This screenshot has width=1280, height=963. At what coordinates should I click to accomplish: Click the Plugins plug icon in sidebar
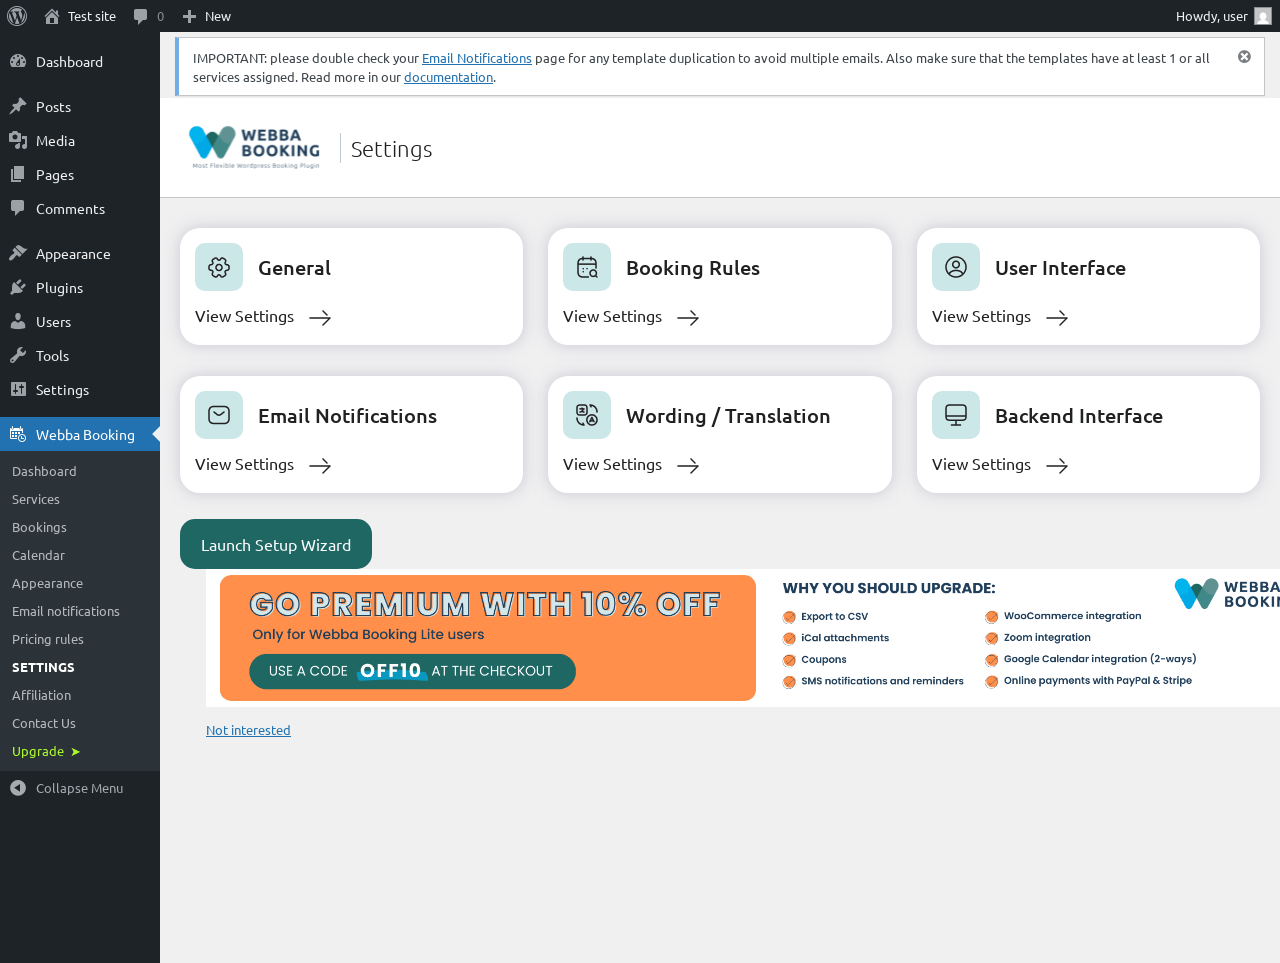tap(18, 287)
